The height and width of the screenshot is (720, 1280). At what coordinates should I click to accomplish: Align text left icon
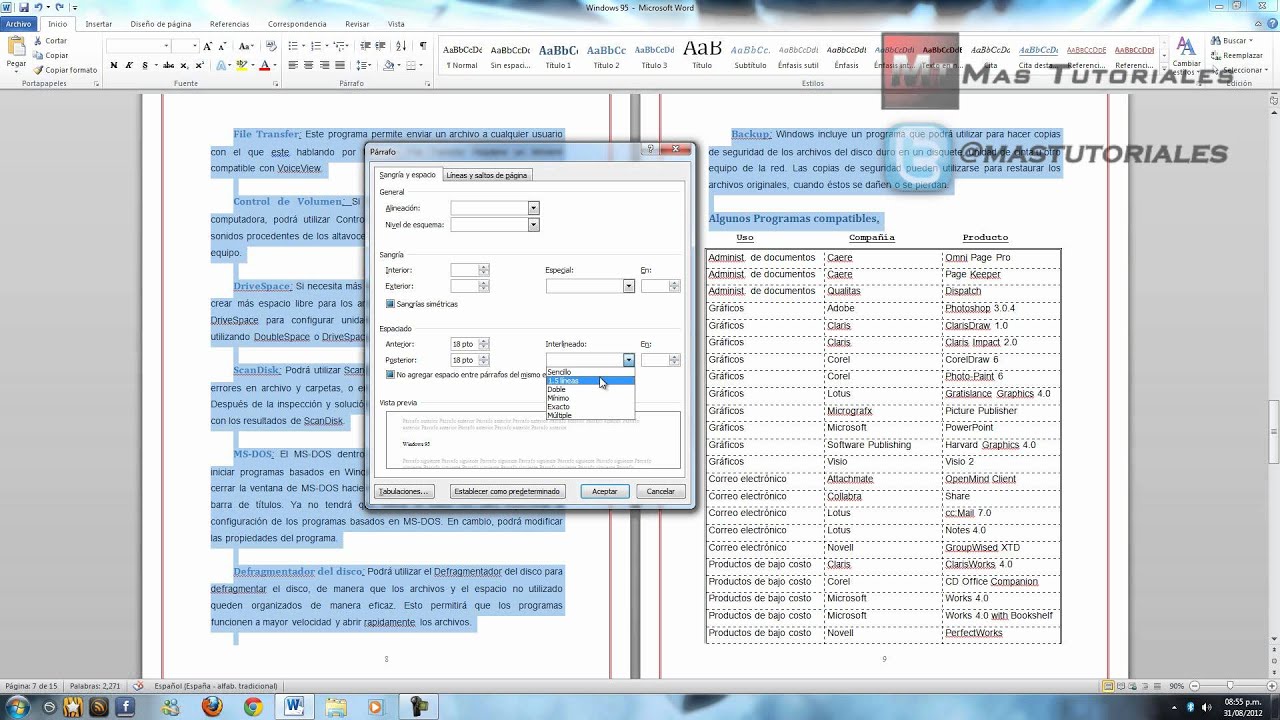(x=293, y=65)
